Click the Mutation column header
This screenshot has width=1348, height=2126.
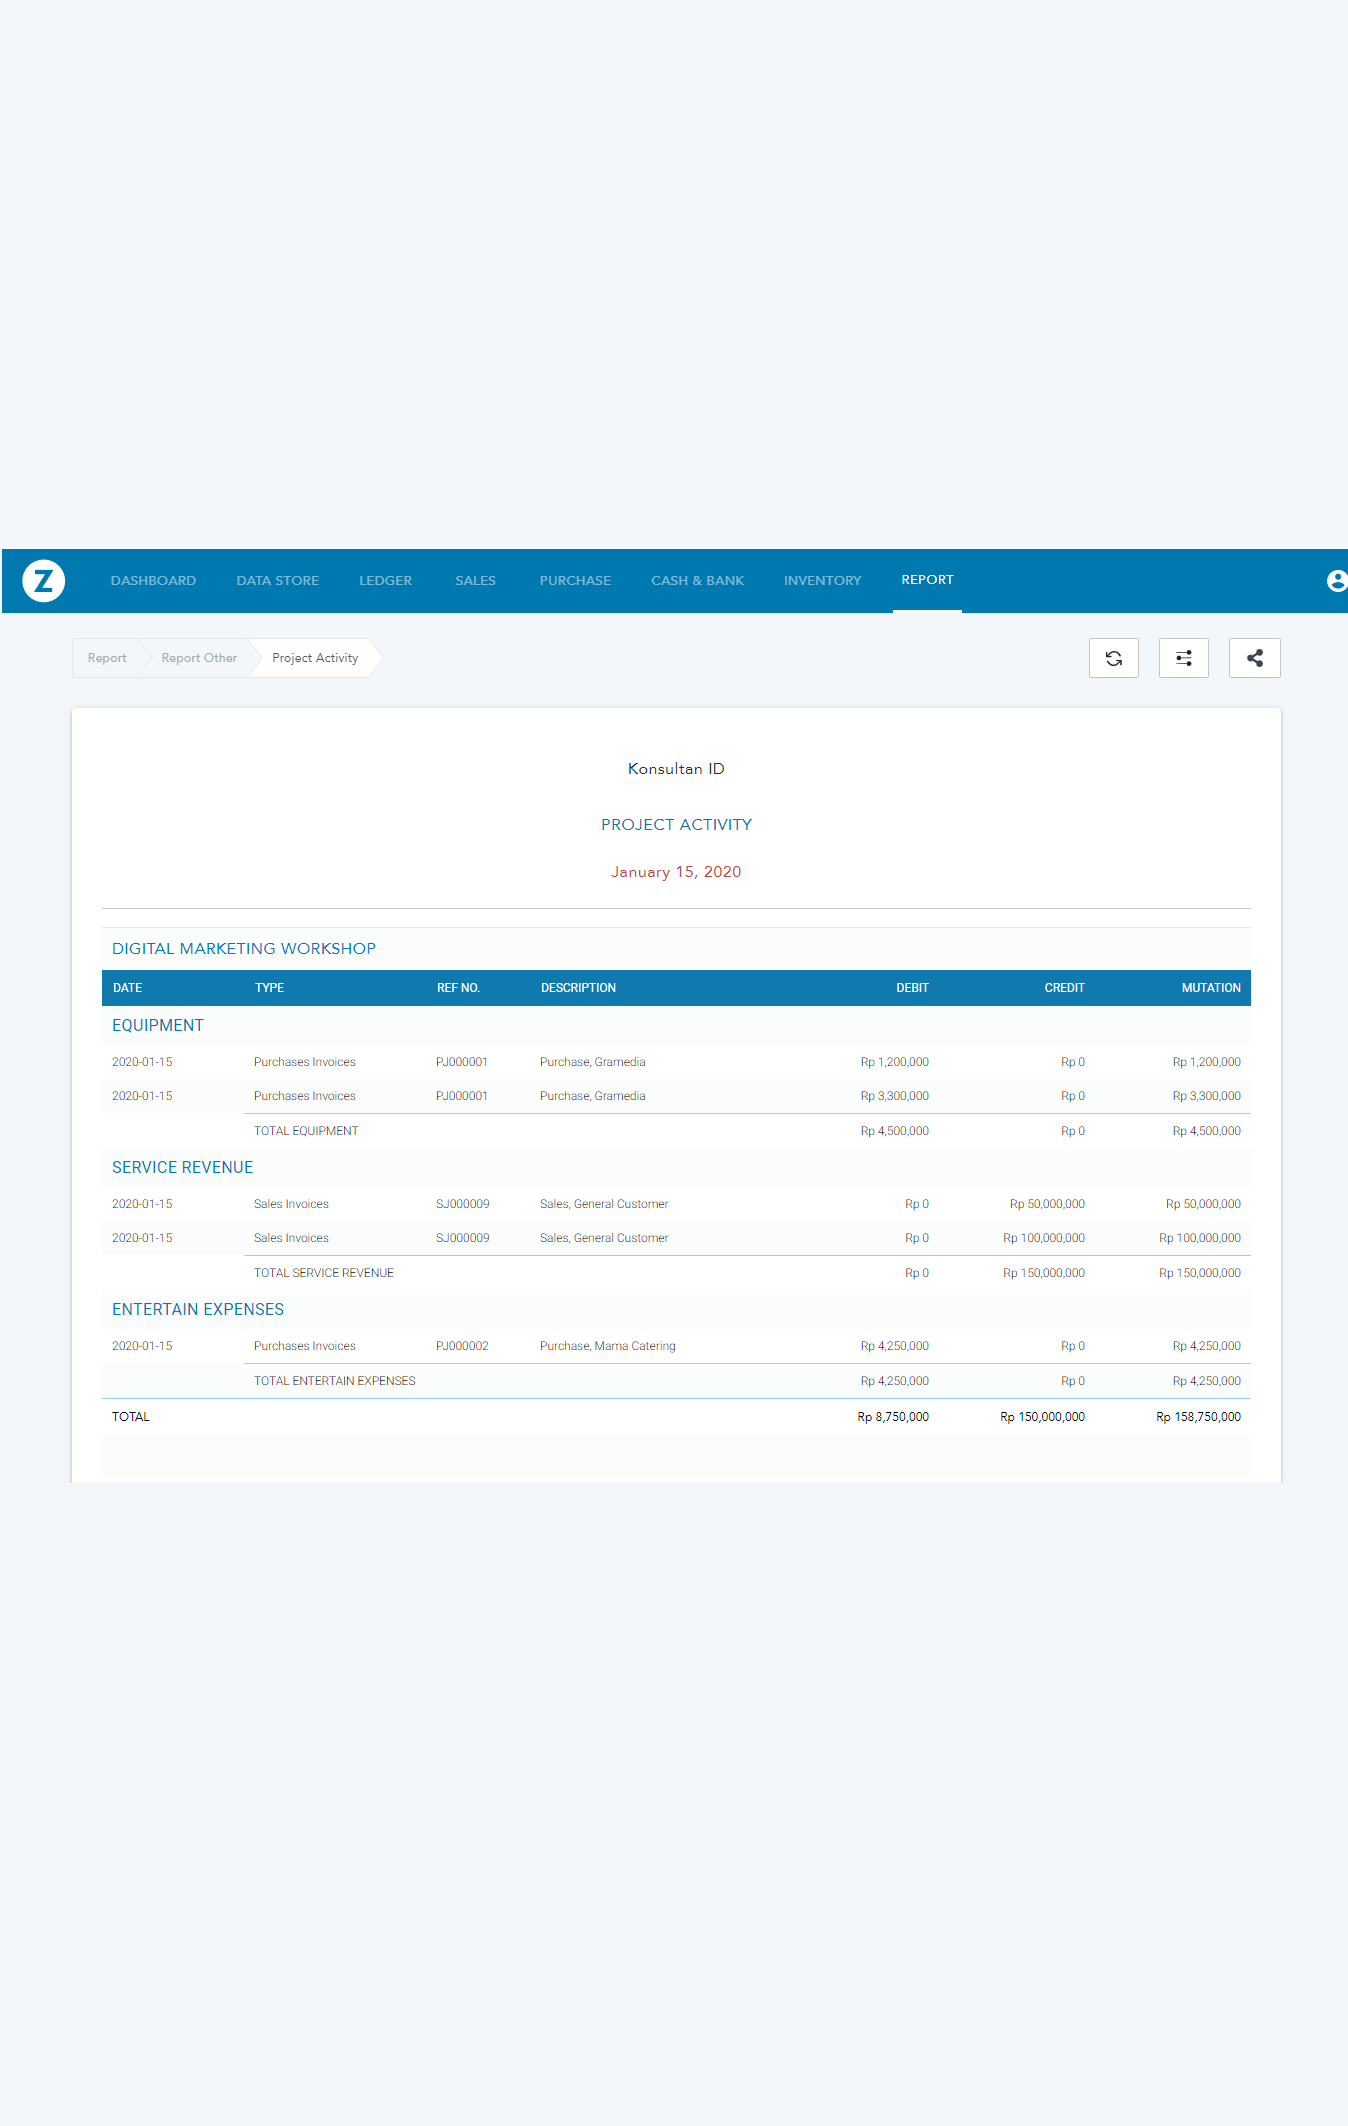point(1210,988)
